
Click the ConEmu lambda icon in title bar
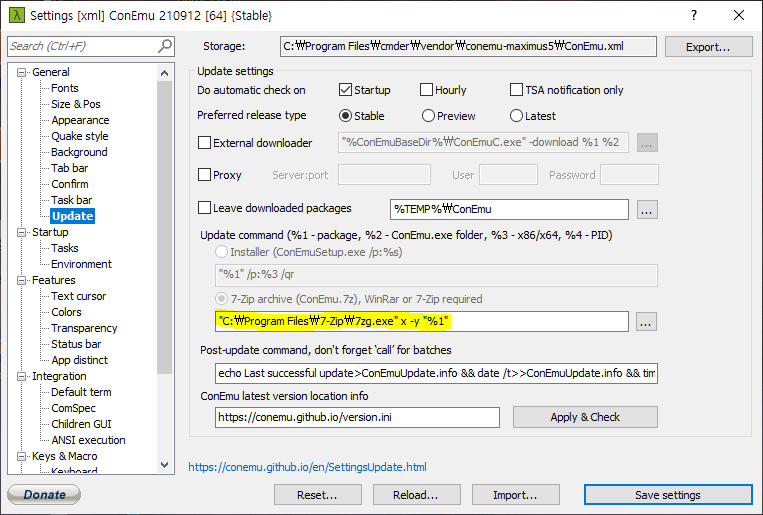[17, 15]
